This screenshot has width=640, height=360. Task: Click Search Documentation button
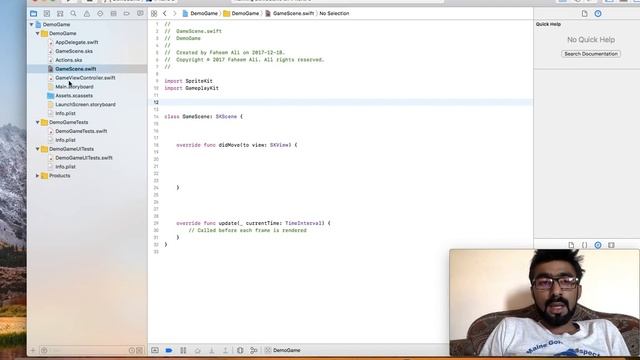click(591, 54)
